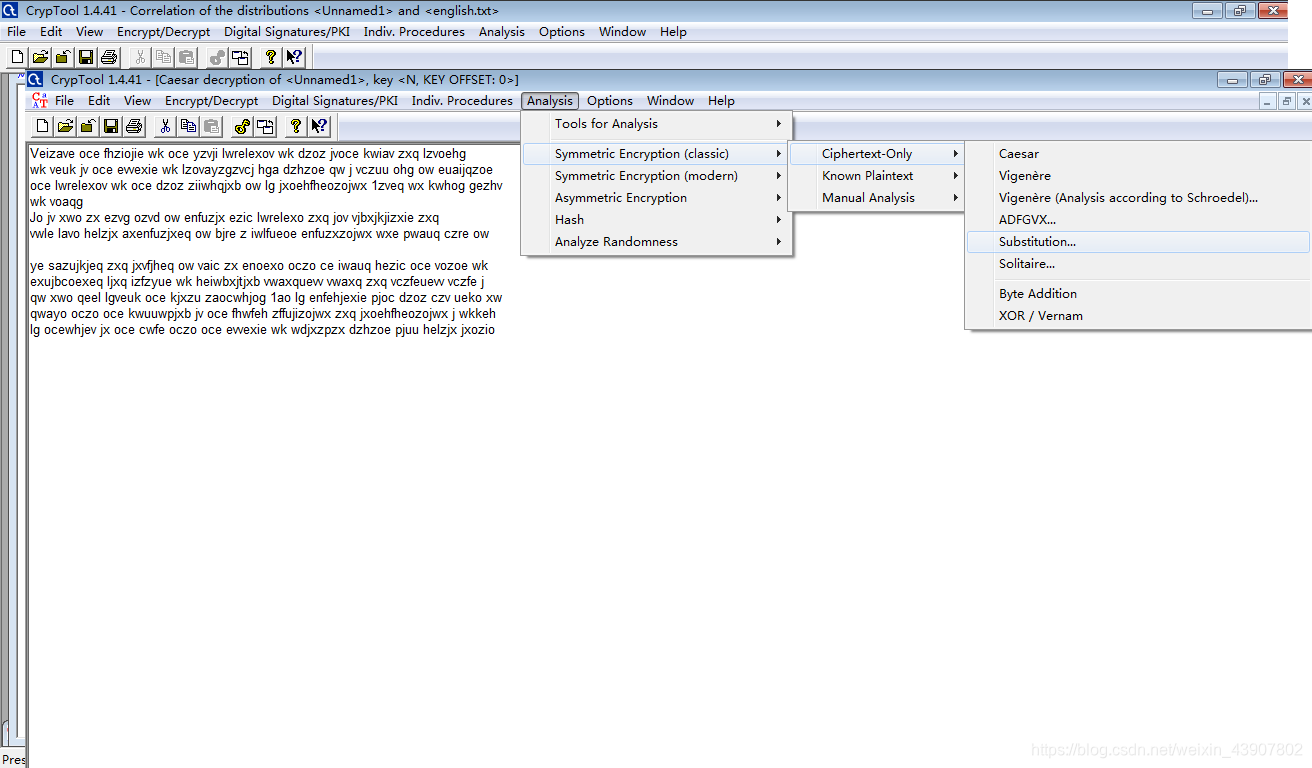Click New document icon in Correlation window toolbar
The width and height of the screenshot is (1312, 768).
17,57
